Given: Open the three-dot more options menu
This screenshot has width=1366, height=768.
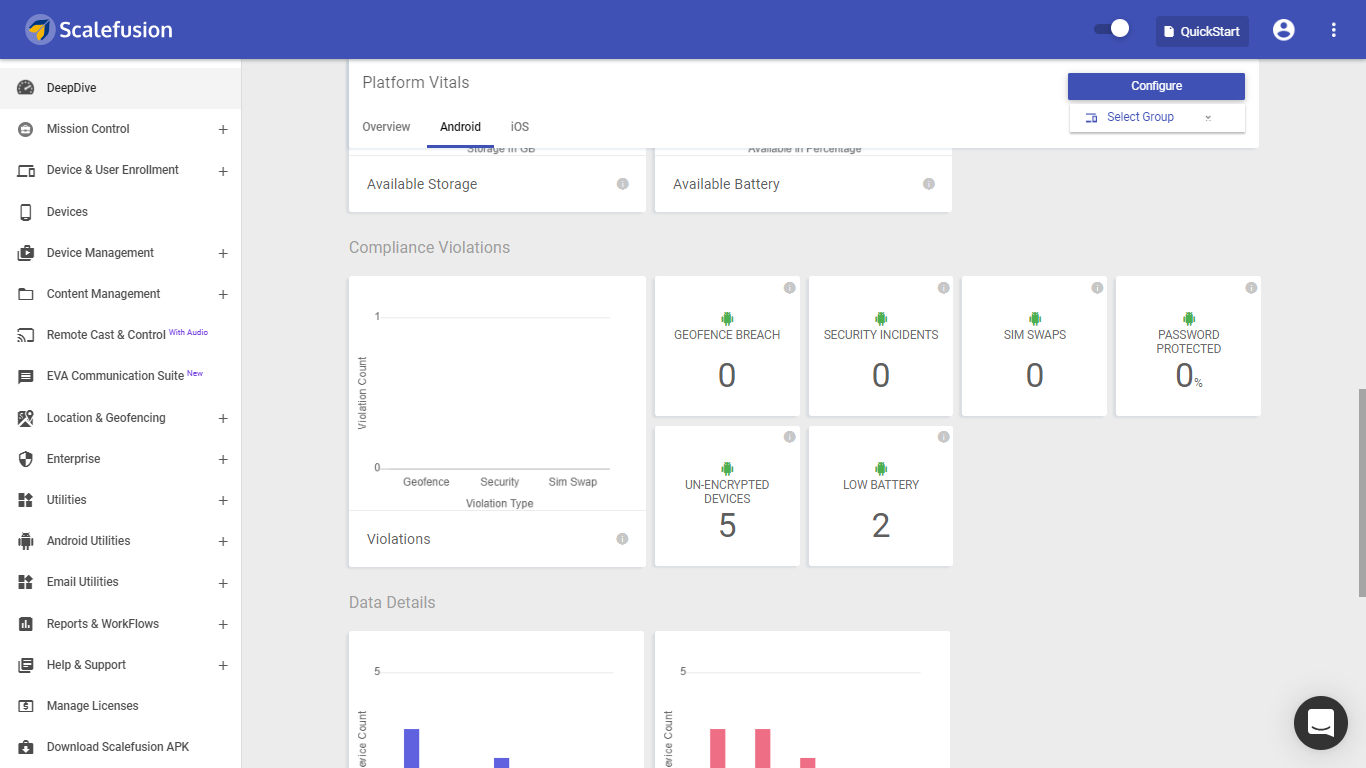Looking at the screenshot, I should click(x=1333, y=30).
